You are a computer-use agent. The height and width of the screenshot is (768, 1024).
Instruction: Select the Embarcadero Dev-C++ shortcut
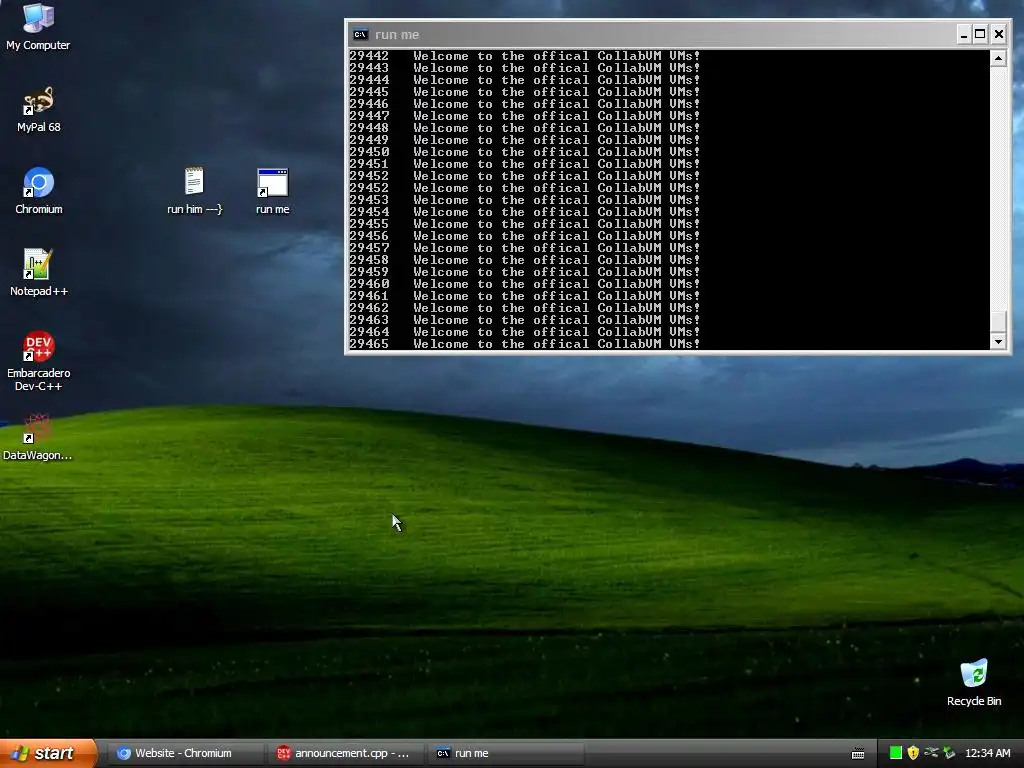(39, 360)
